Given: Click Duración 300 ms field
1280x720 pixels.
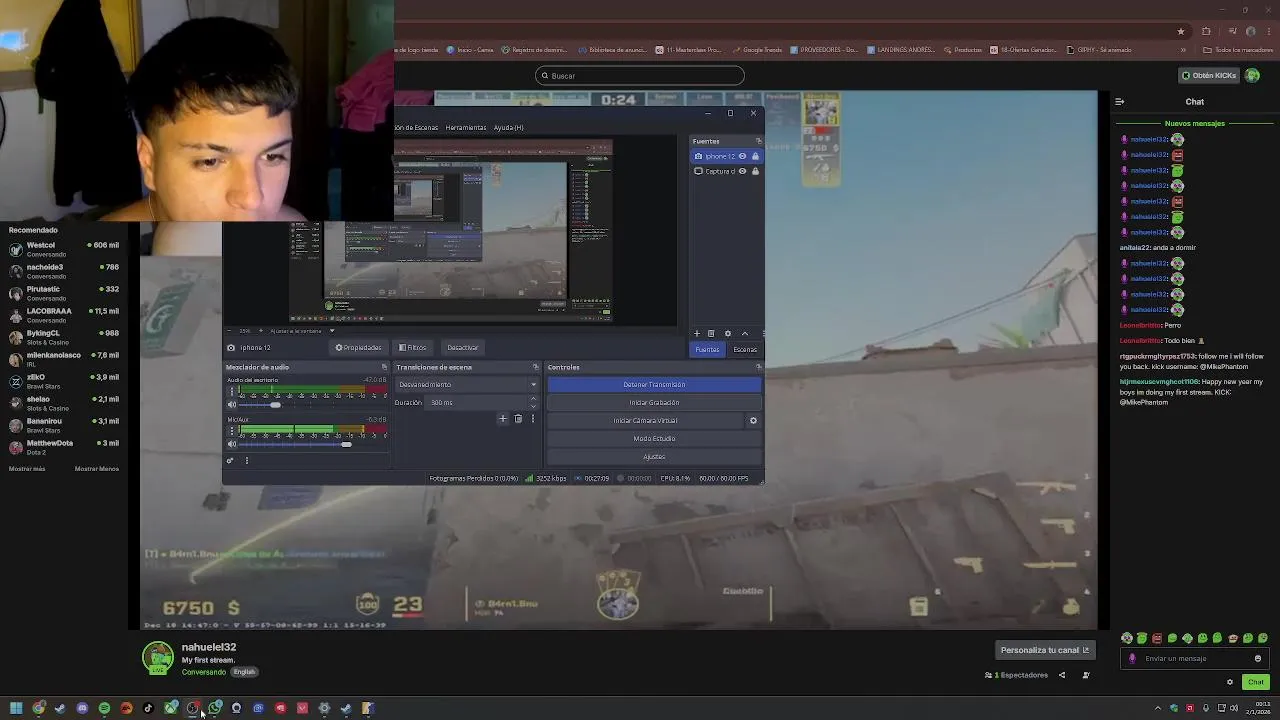Looking at the screenshot, I should pos(477,402).
